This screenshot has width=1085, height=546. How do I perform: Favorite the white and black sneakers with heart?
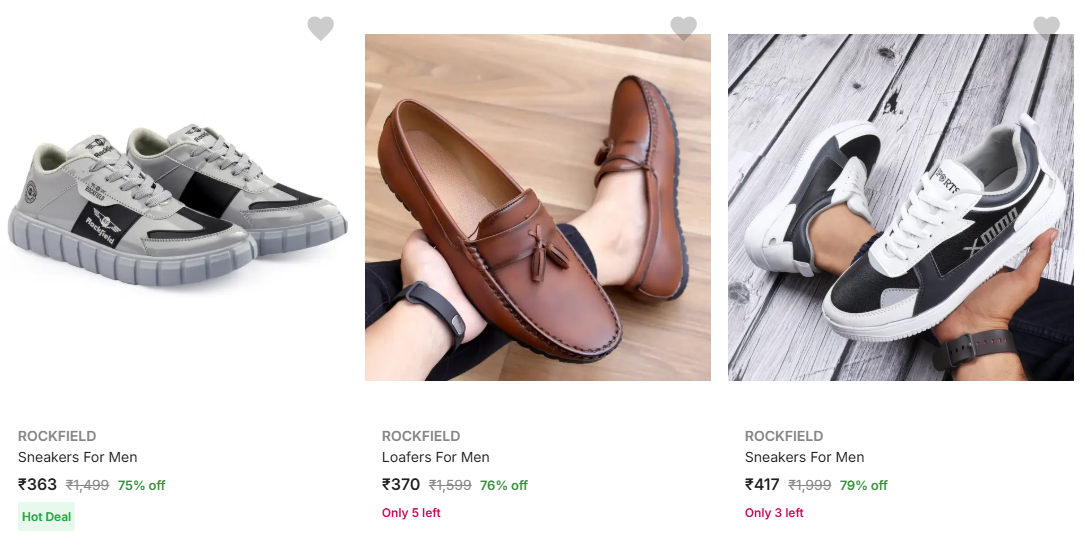(1046, 28)
